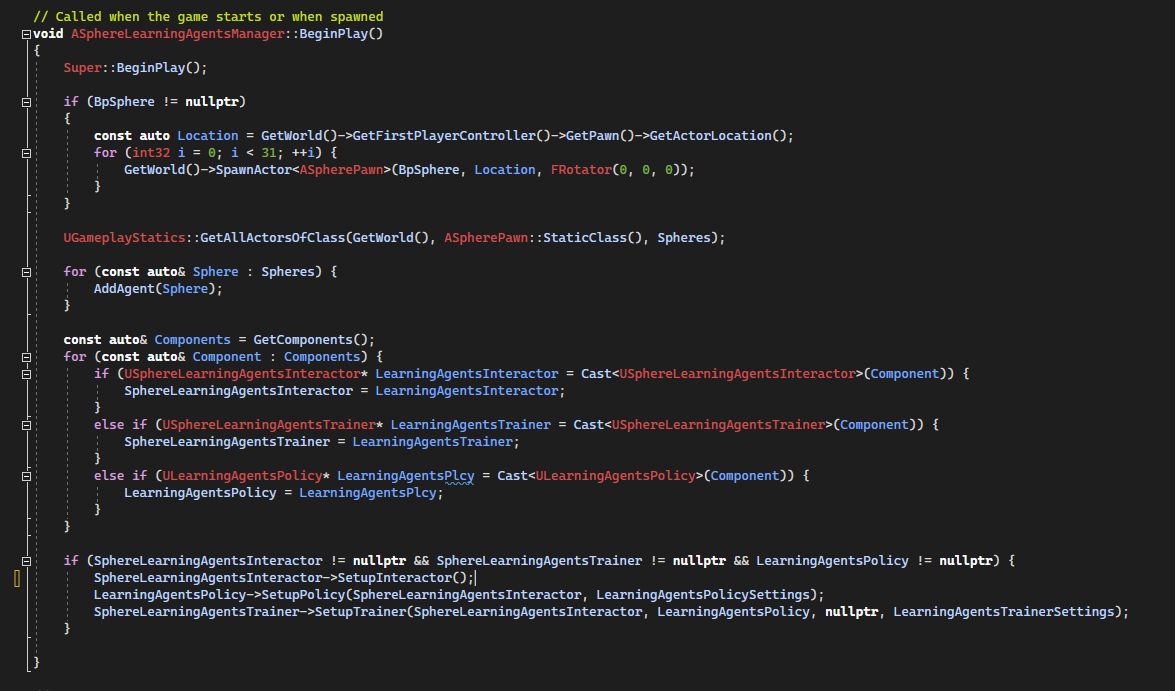Click the SpawnActor function name
Viewport: 1175px width, 691px height.
[253, 169]
